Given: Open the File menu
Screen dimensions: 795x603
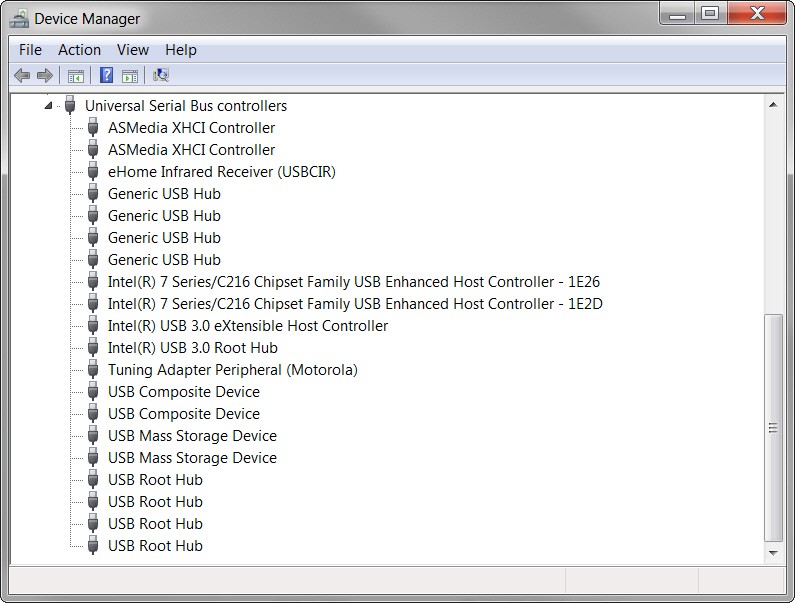Looking at the screenshot, I should 30,50.
